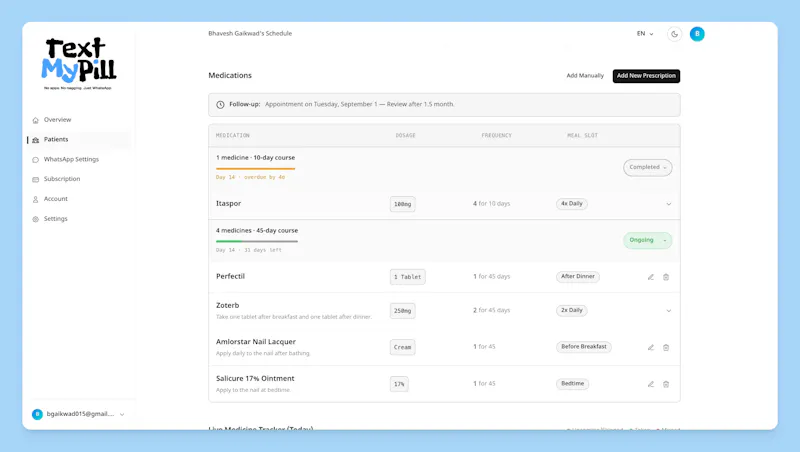
Task: Toggle dark mode moon icon
Action: tap(674, 34)
